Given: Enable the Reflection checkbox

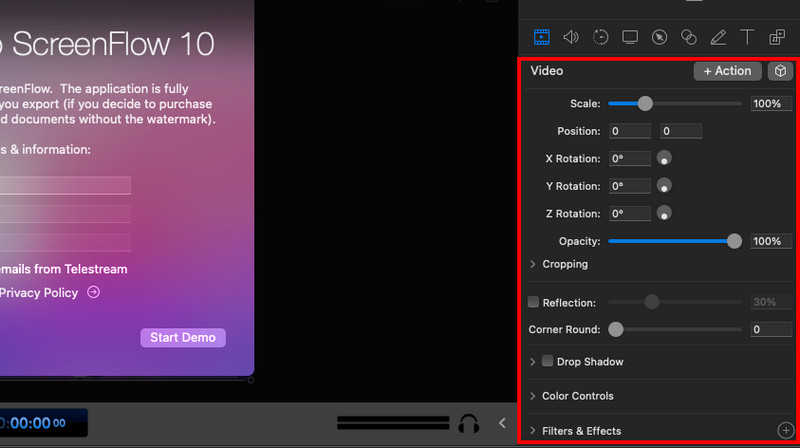Looking at the screenshot, I should tap(533, 302).
